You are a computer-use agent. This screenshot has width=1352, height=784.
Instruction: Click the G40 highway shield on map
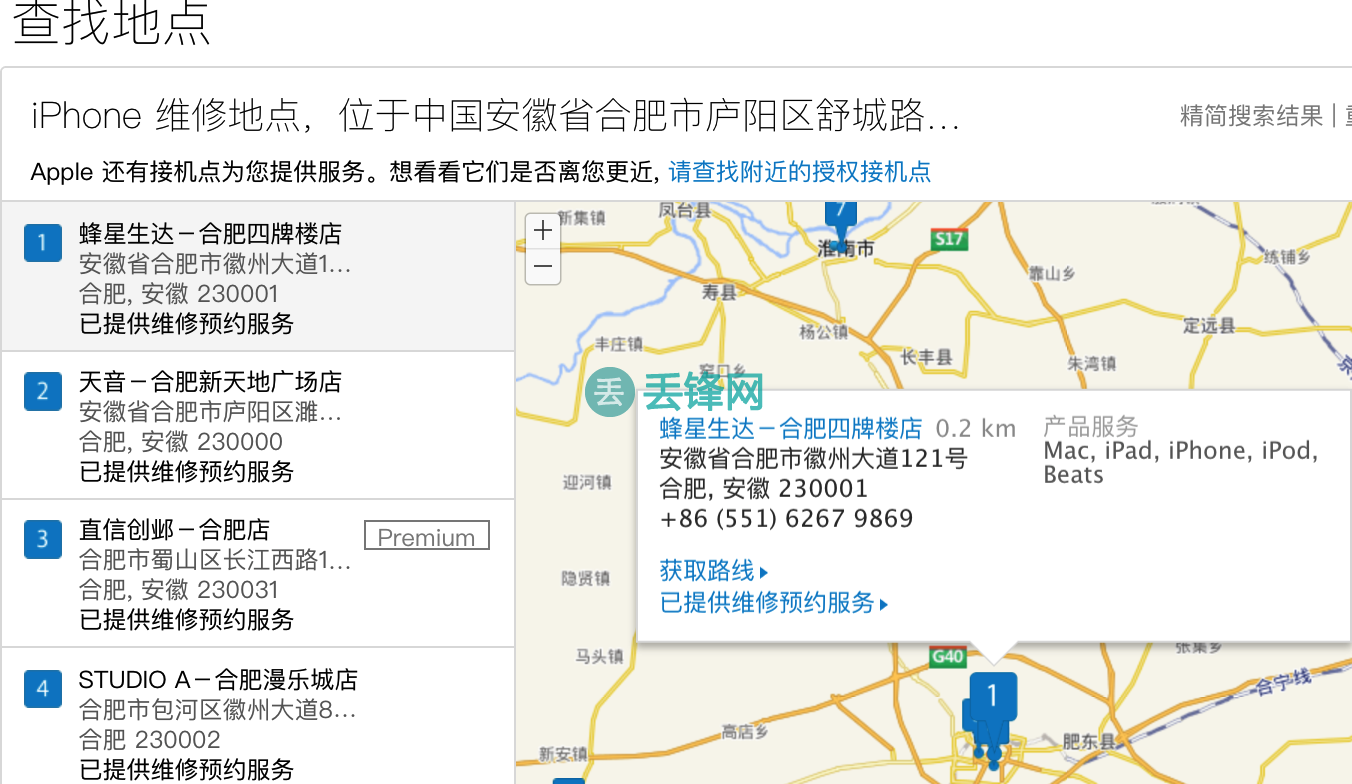(947, 657)
